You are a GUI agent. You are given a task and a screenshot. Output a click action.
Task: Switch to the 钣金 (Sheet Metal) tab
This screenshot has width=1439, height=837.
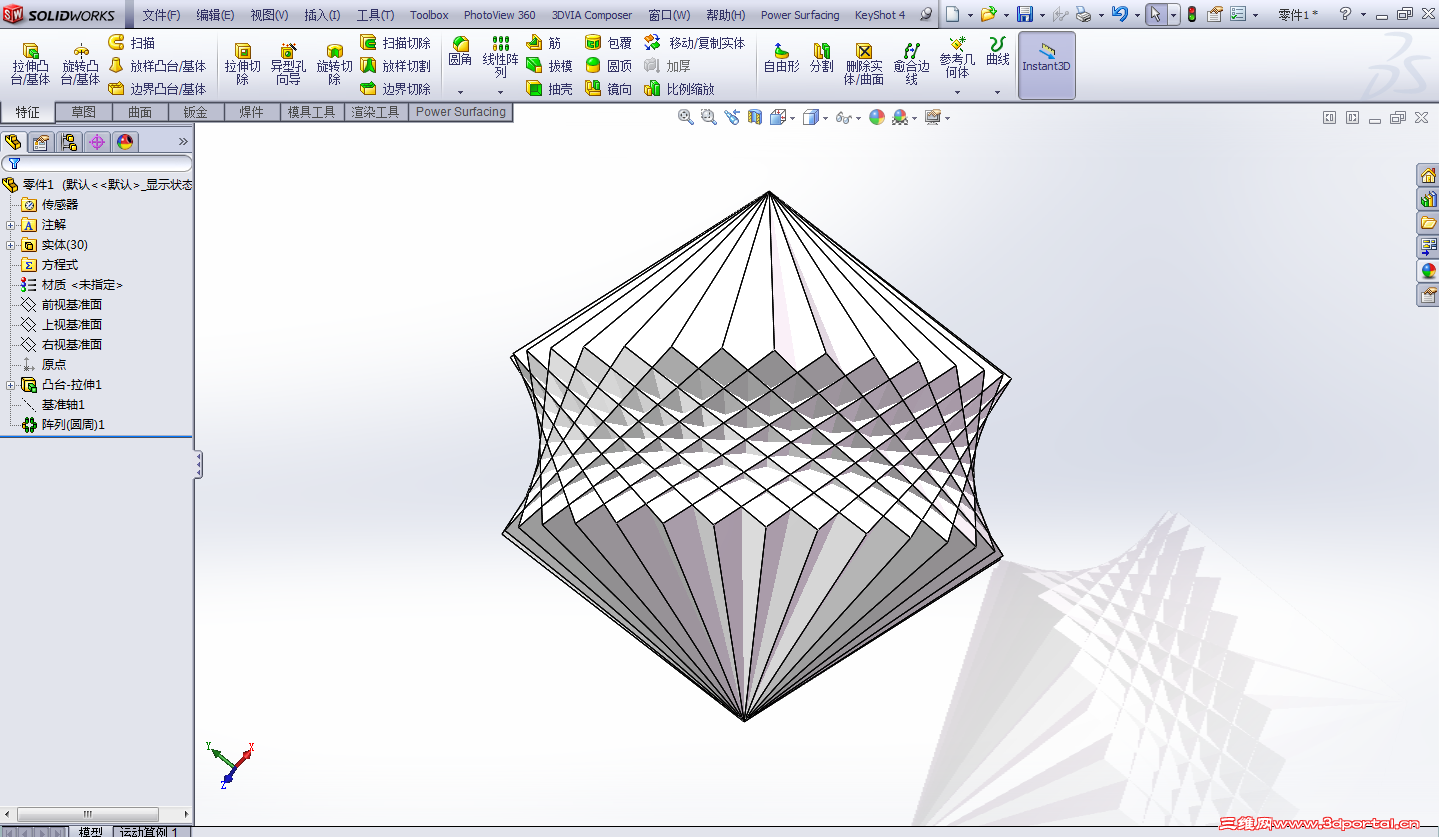[196, 112]
